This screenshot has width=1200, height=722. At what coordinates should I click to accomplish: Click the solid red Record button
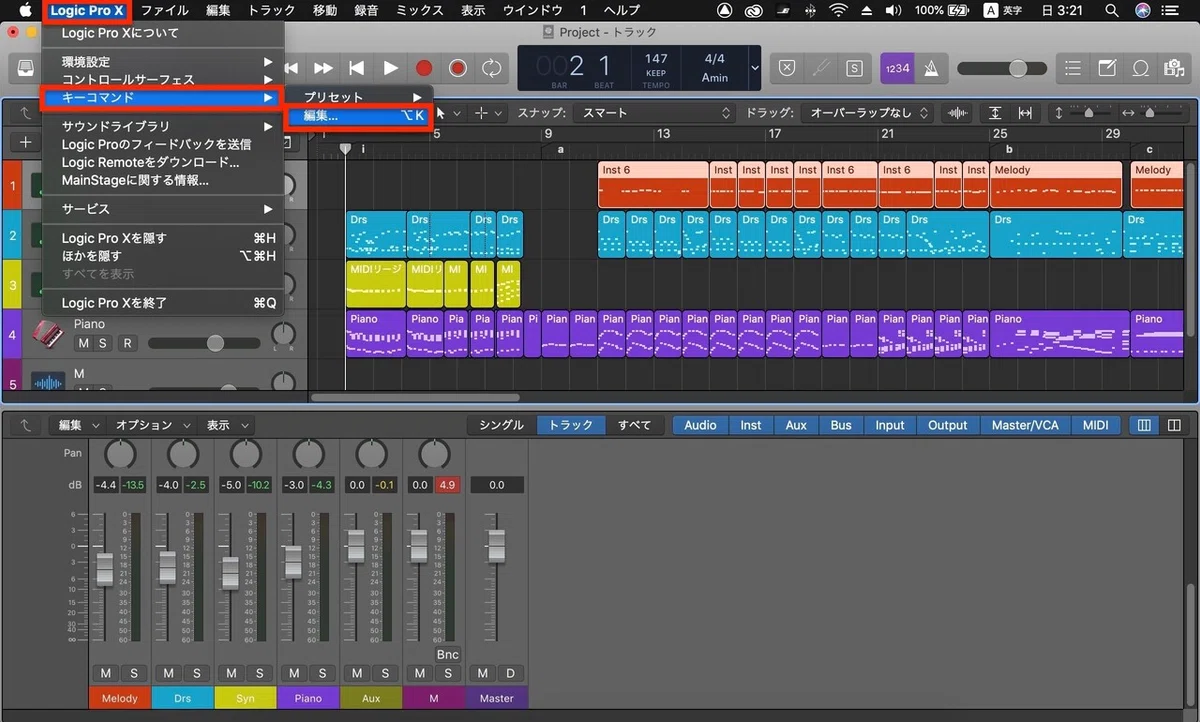click(x=424, y=68)
